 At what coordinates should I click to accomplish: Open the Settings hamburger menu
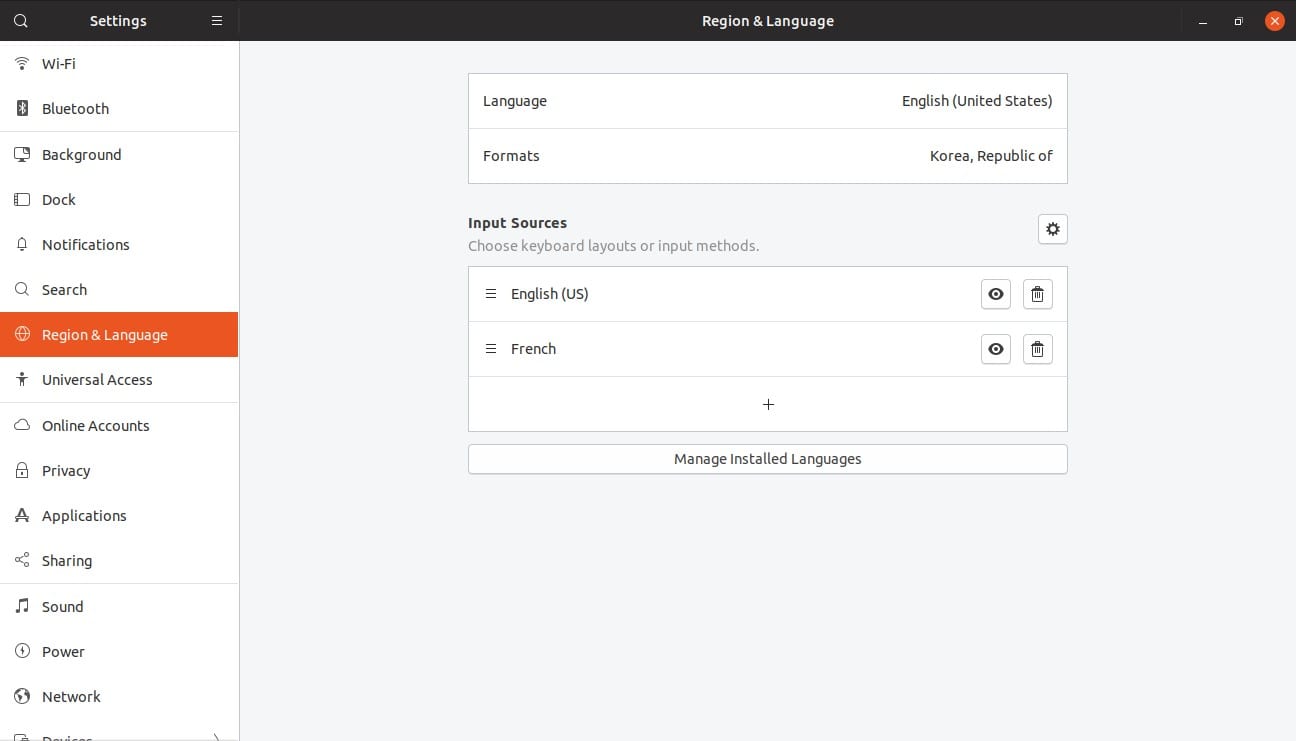(217, 20)
